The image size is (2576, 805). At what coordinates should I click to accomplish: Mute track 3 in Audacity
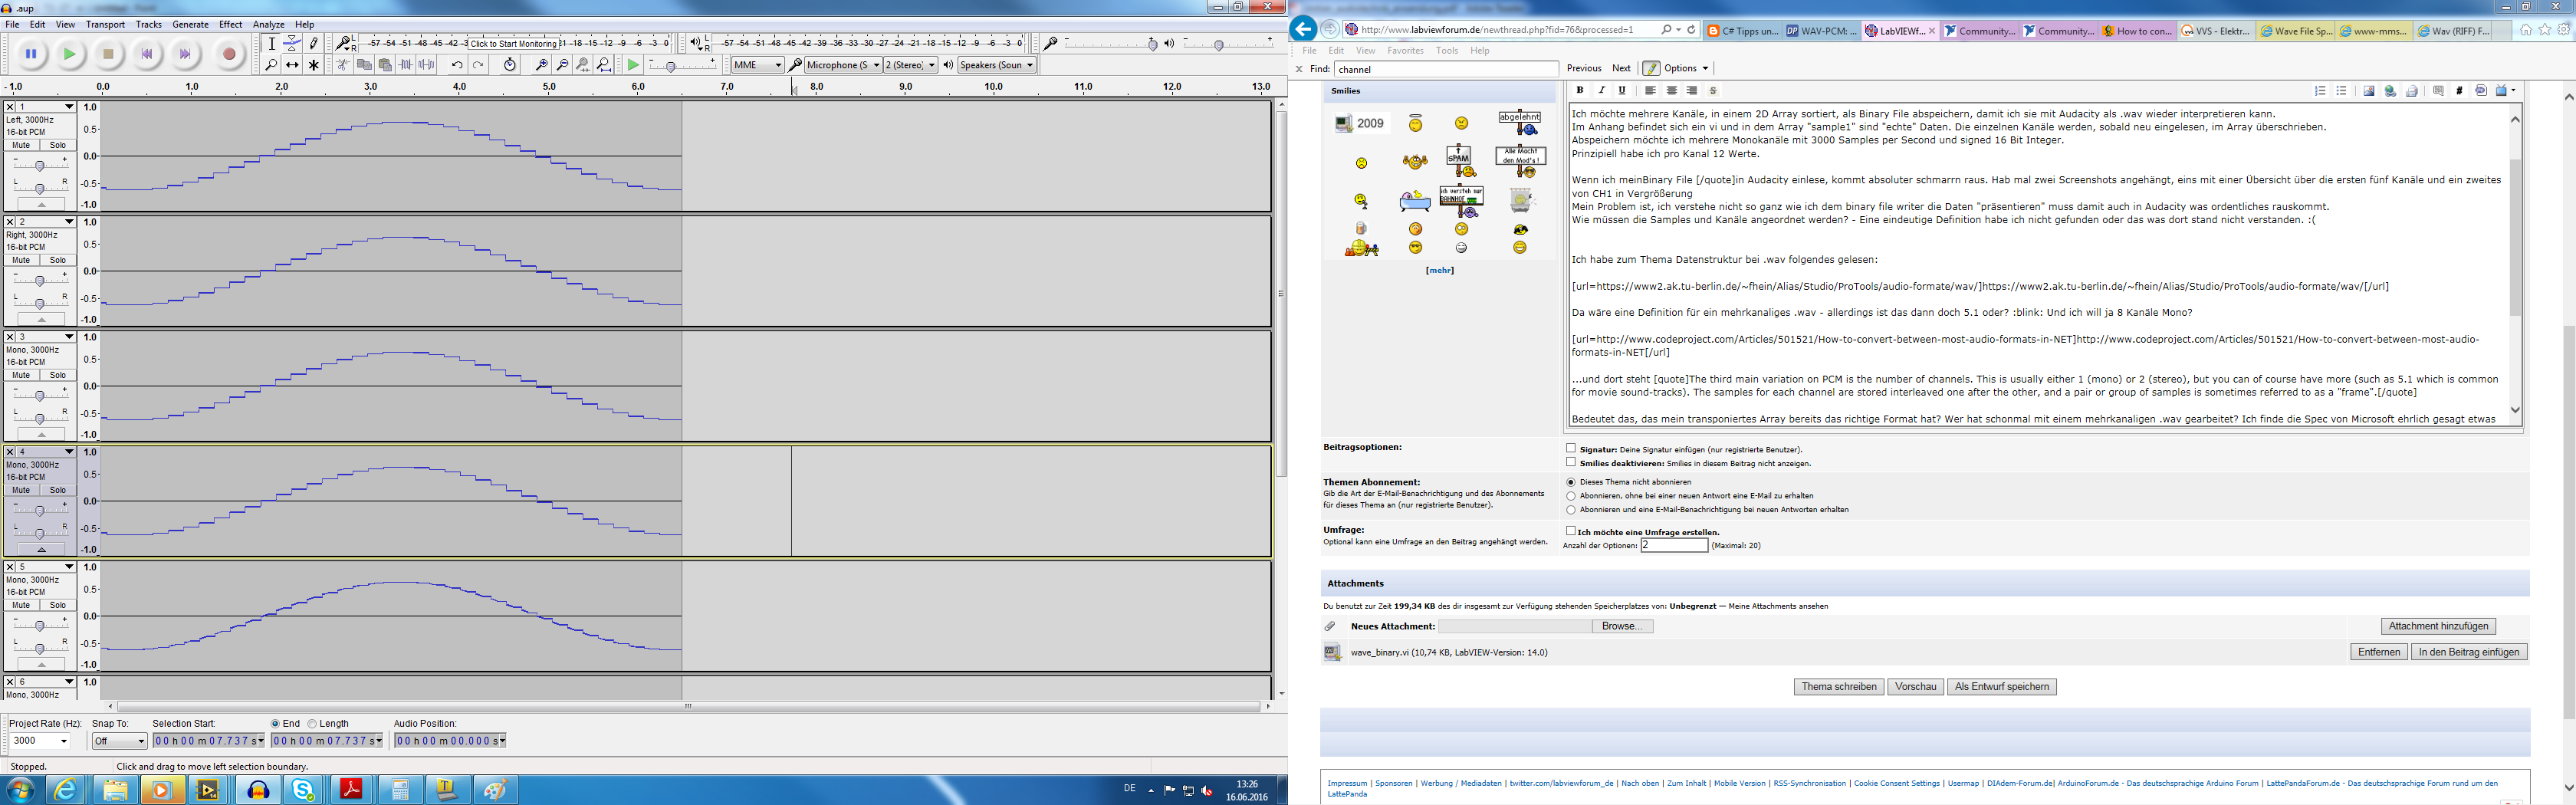click(x=21, y=375)
